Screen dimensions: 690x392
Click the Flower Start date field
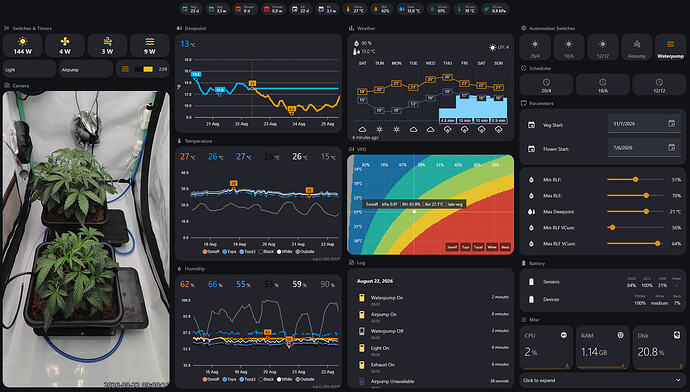coord(644,148)
